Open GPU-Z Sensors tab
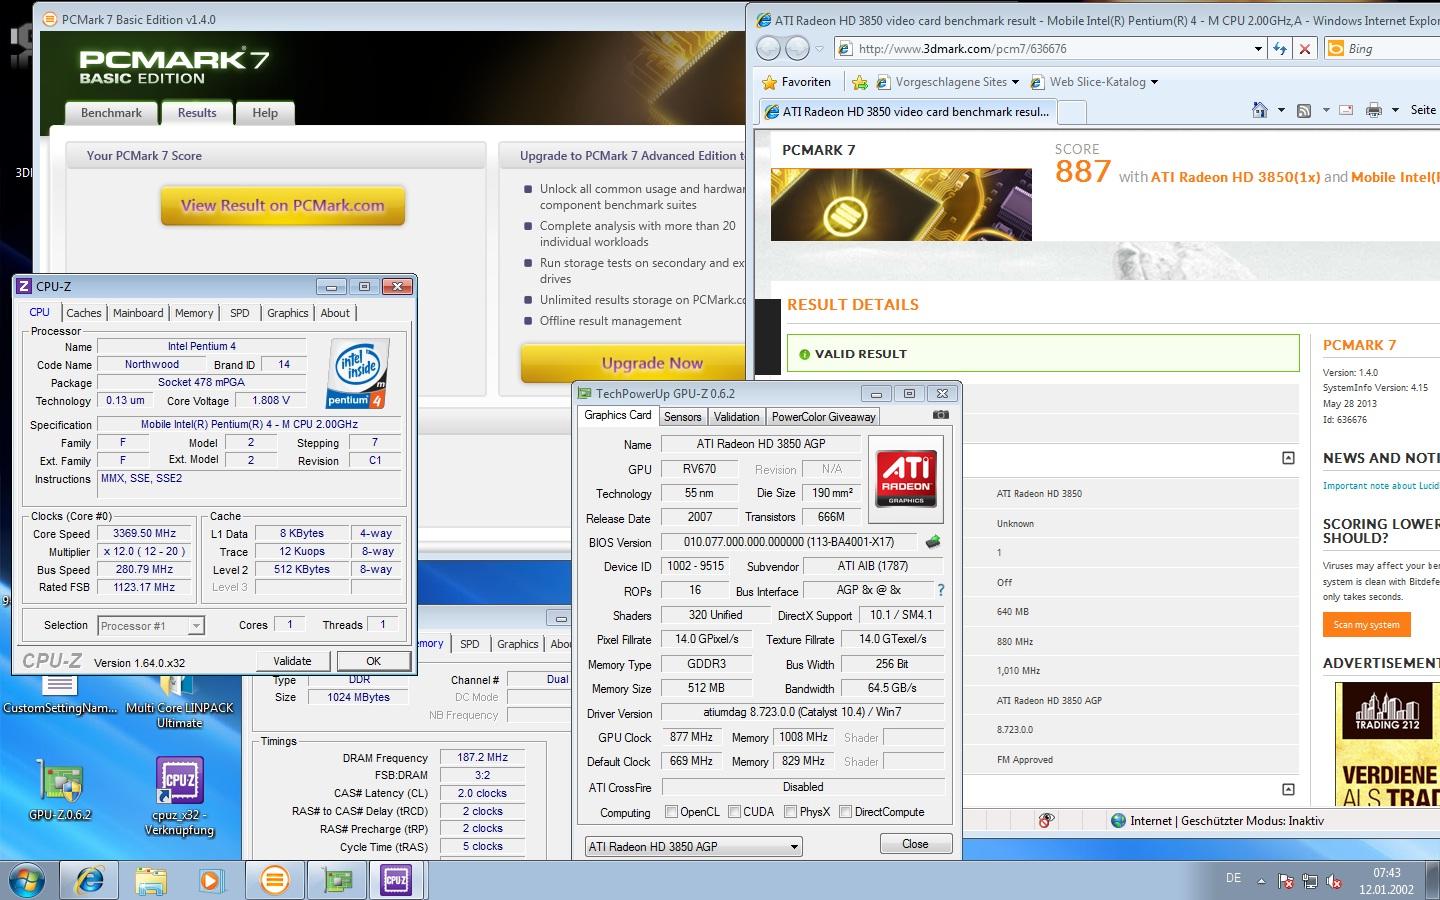The image size is (1440, 900). 682,417
